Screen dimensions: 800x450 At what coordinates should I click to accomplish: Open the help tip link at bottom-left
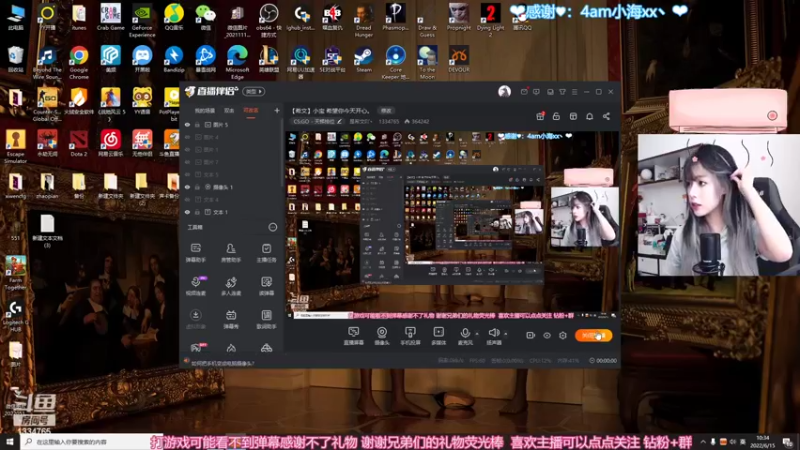click(x=222, y=363)
